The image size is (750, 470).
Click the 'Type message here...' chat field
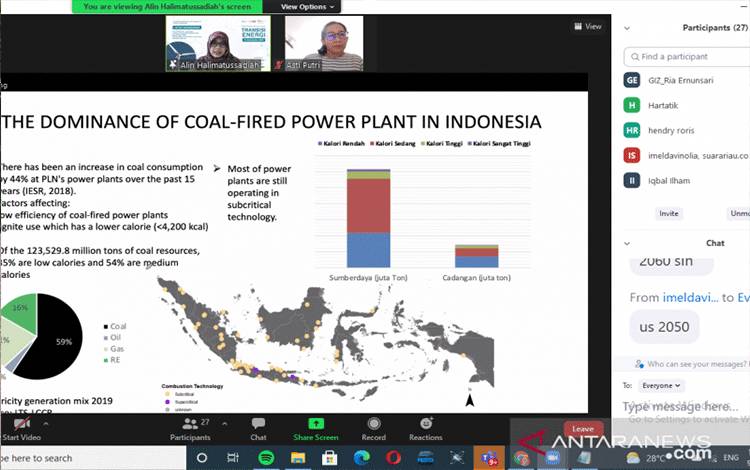coord(680,407)
